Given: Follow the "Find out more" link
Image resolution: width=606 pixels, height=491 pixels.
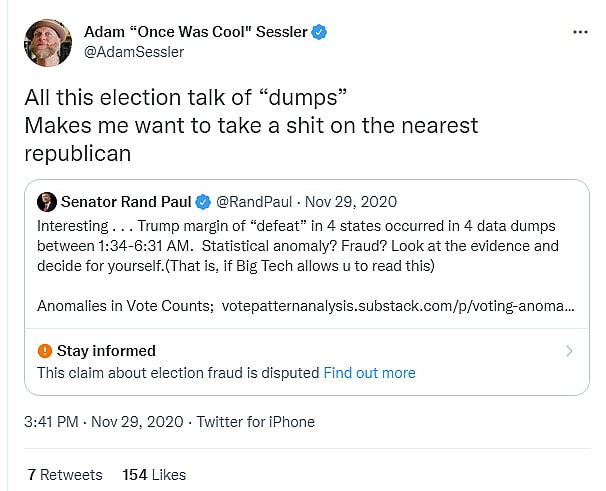Looking at the screenshot, I should point(369,373).
